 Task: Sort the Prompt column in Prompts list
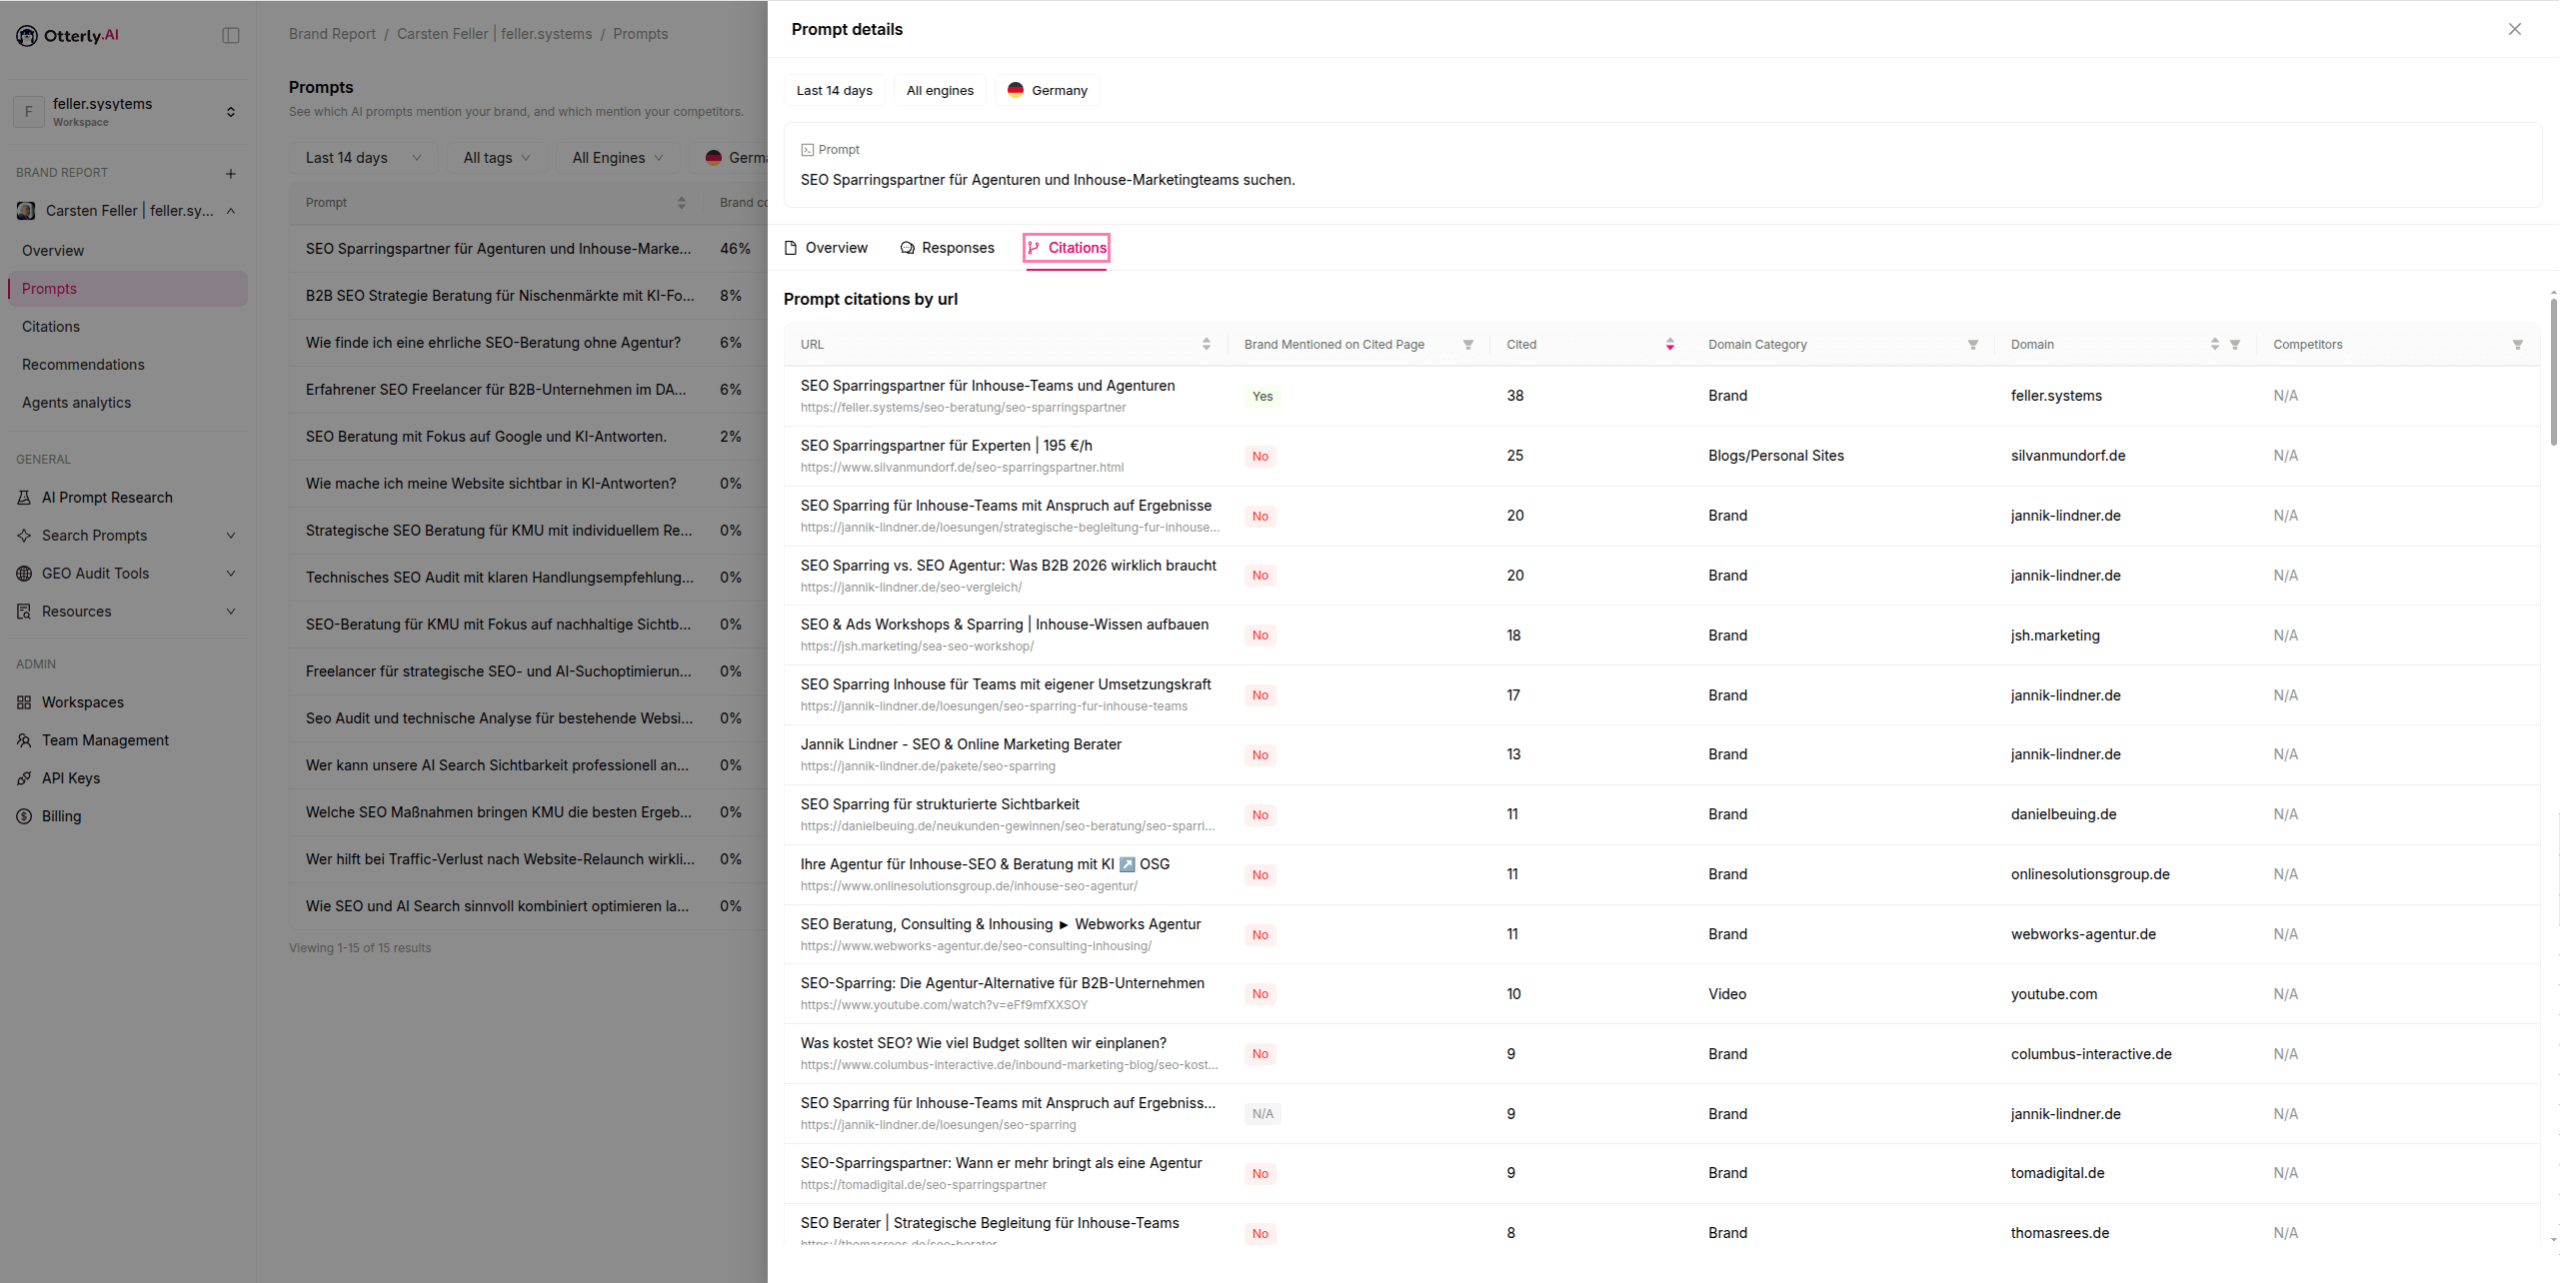click(682, 203)
